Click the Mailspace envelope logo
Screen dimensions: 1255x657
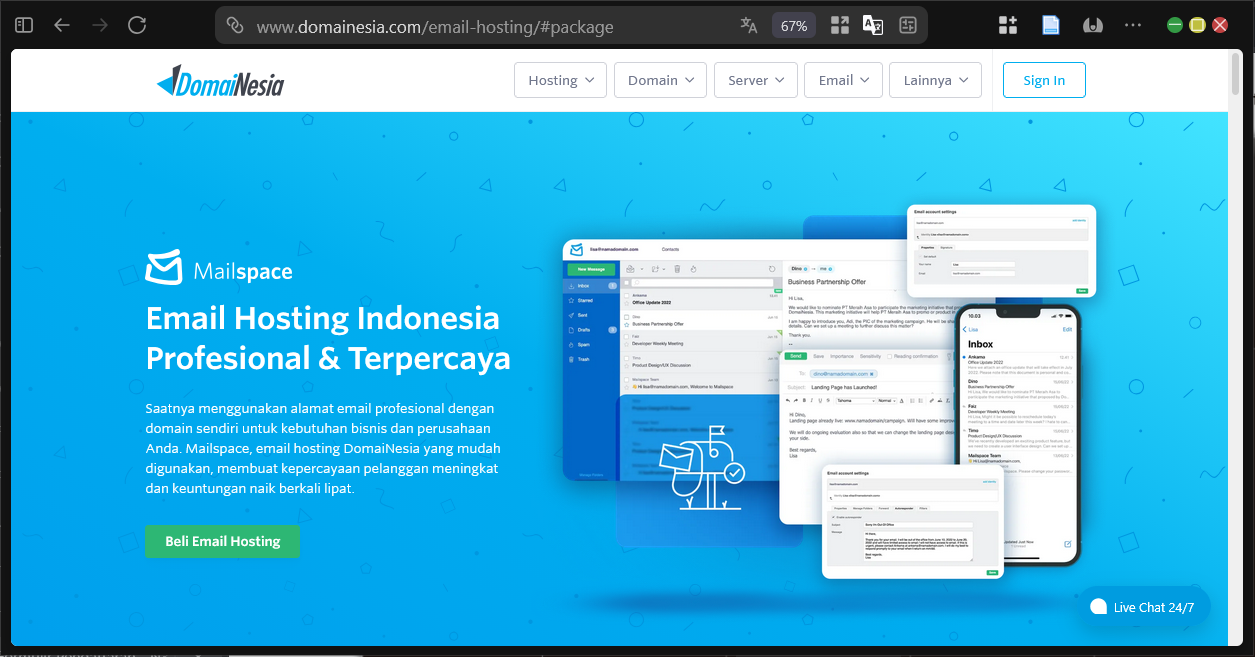click(164, 268)
